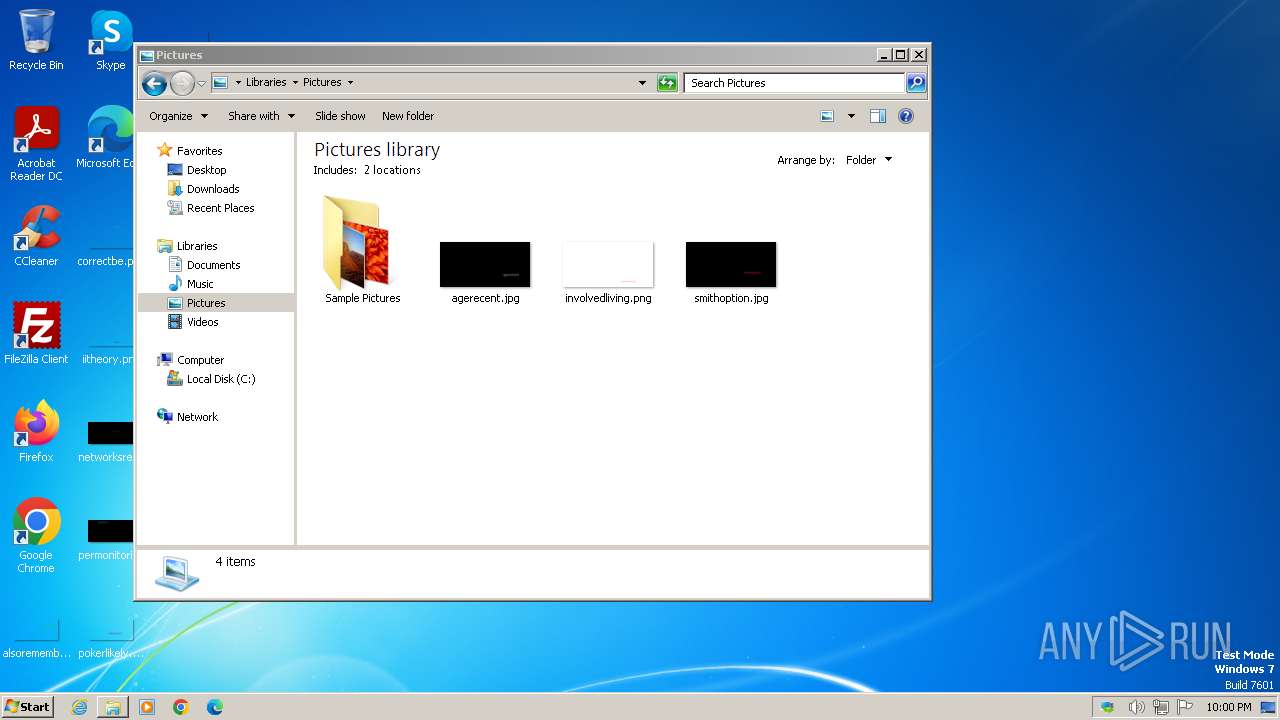
Task: Select Desktop in the navigation pane
Action: click(x=206, y=170)
